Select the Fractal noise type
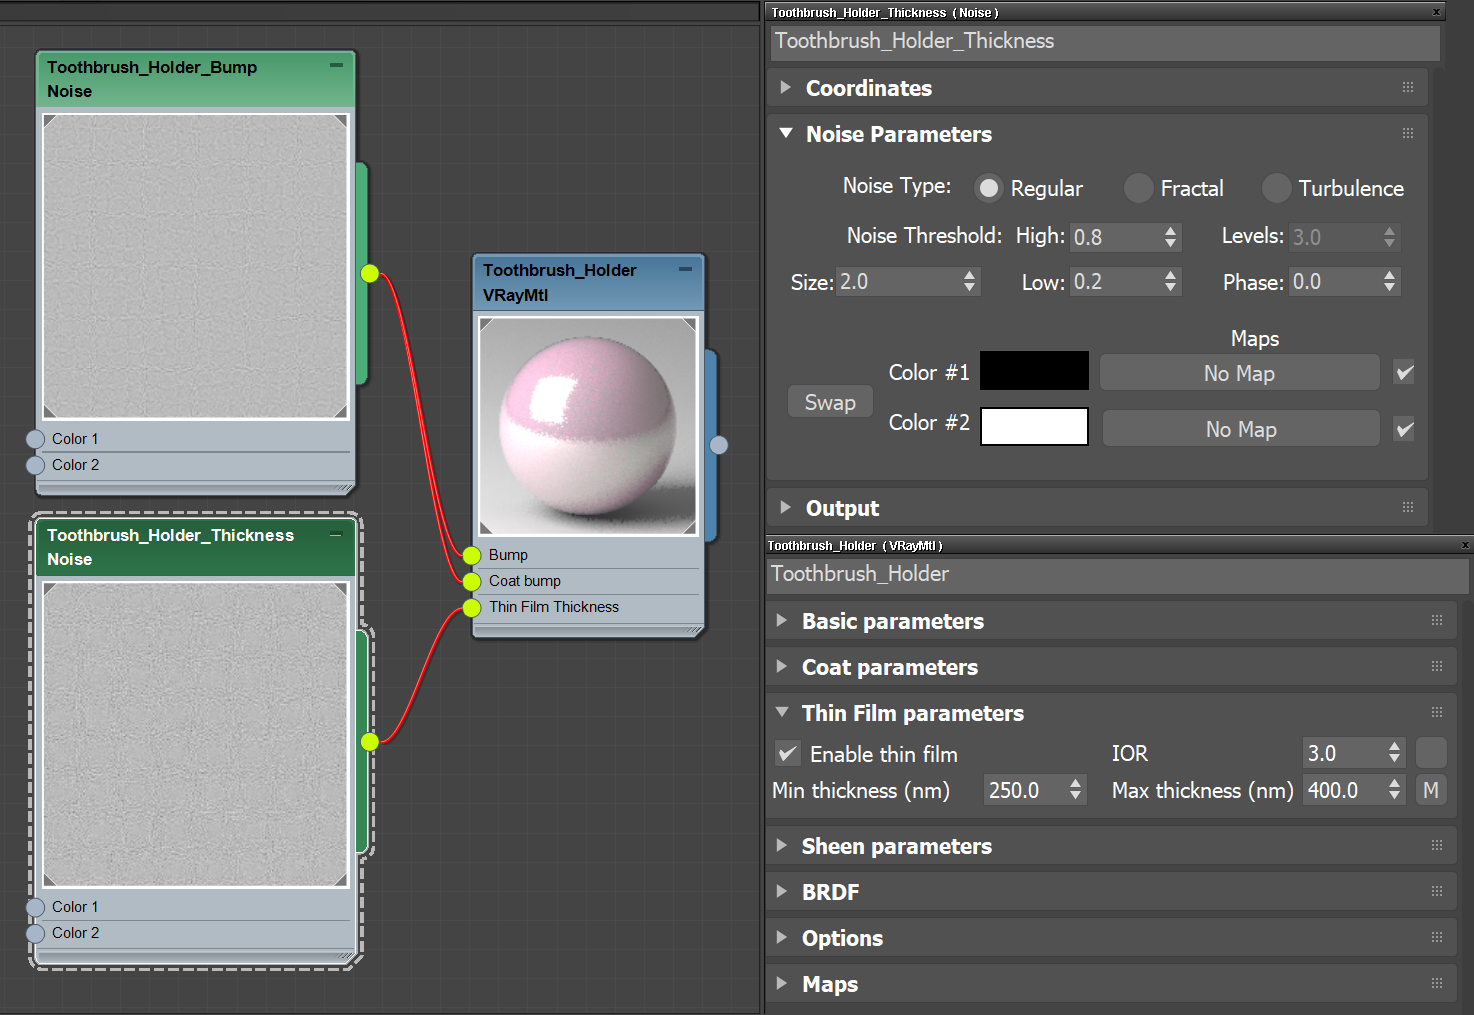Image resolution: width=1474 pixels, height=1015 pixels. pyautogui.click(x=1138, y=188)
